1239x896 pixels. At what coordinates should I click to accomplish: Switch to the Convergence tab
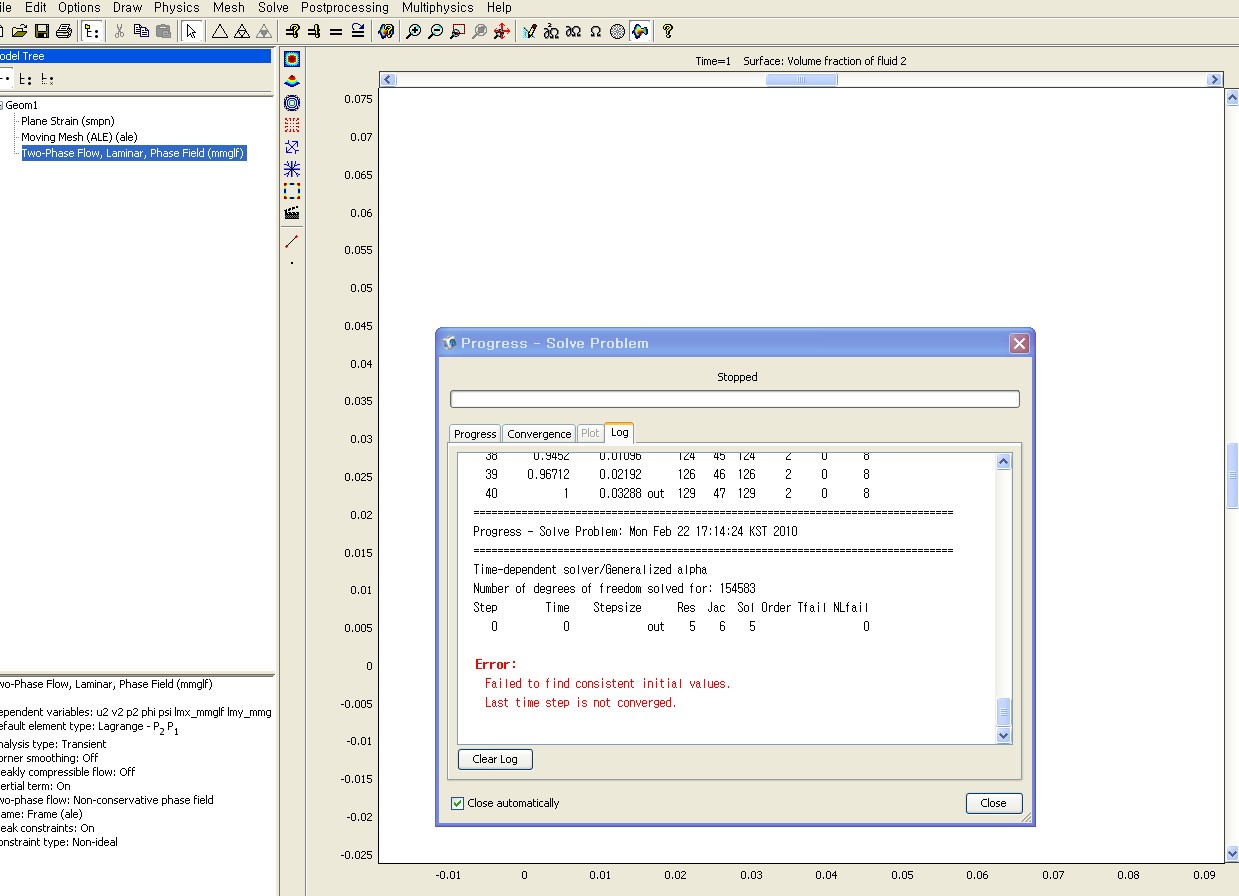(539, 434)
